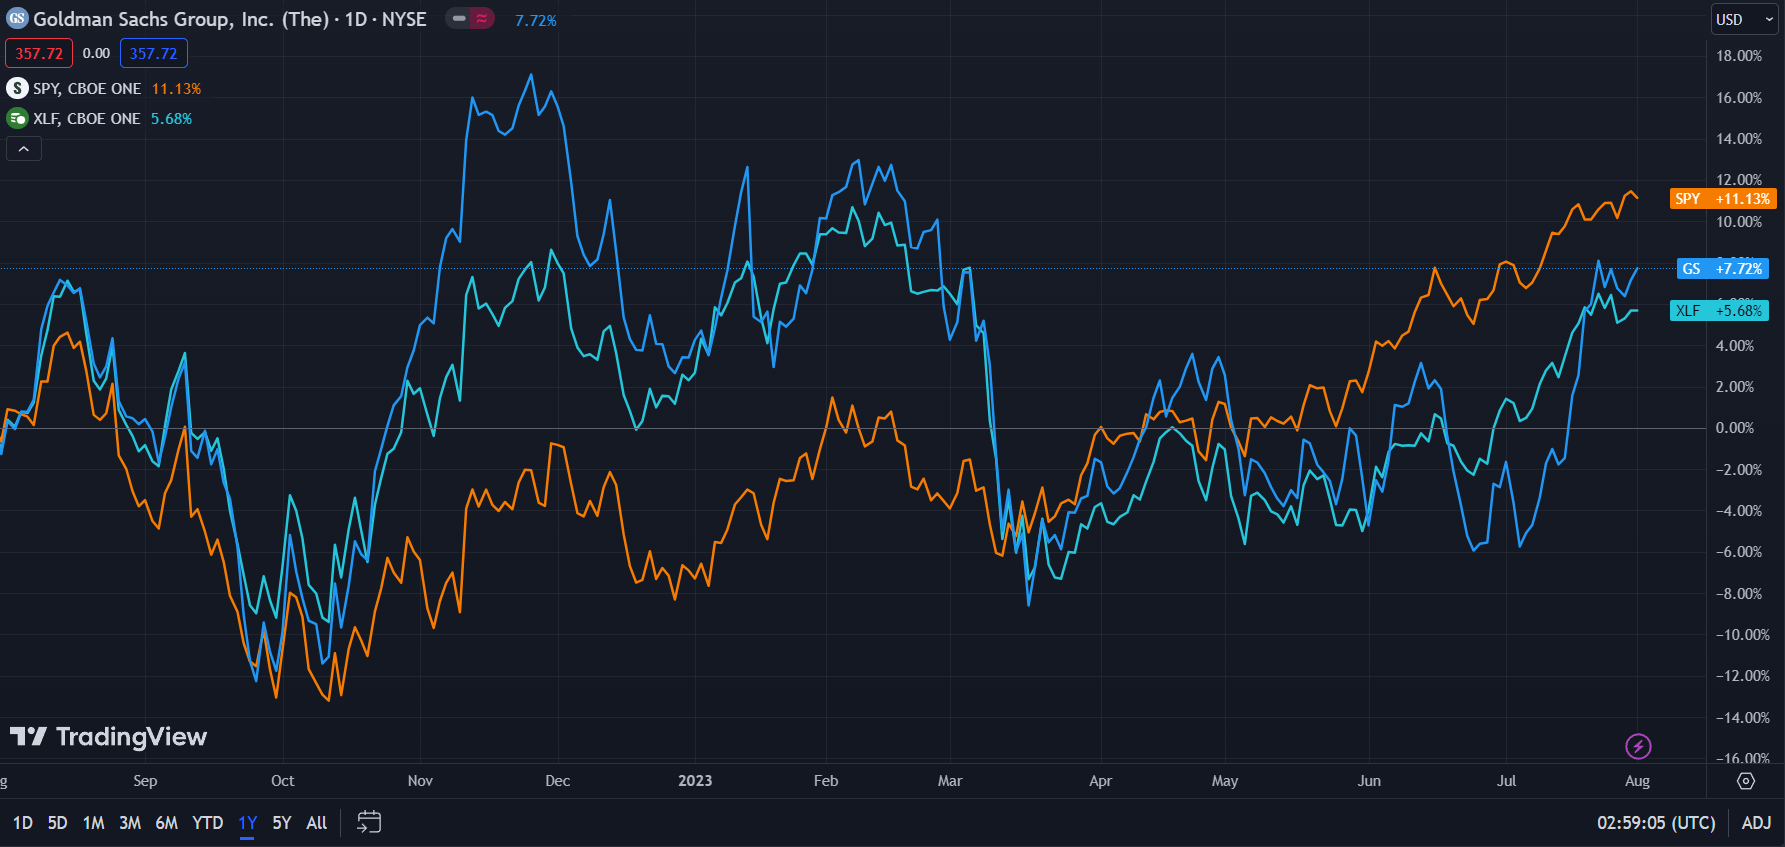Select the 3M time range
1785x847 pixels.
tap(130, 823)
